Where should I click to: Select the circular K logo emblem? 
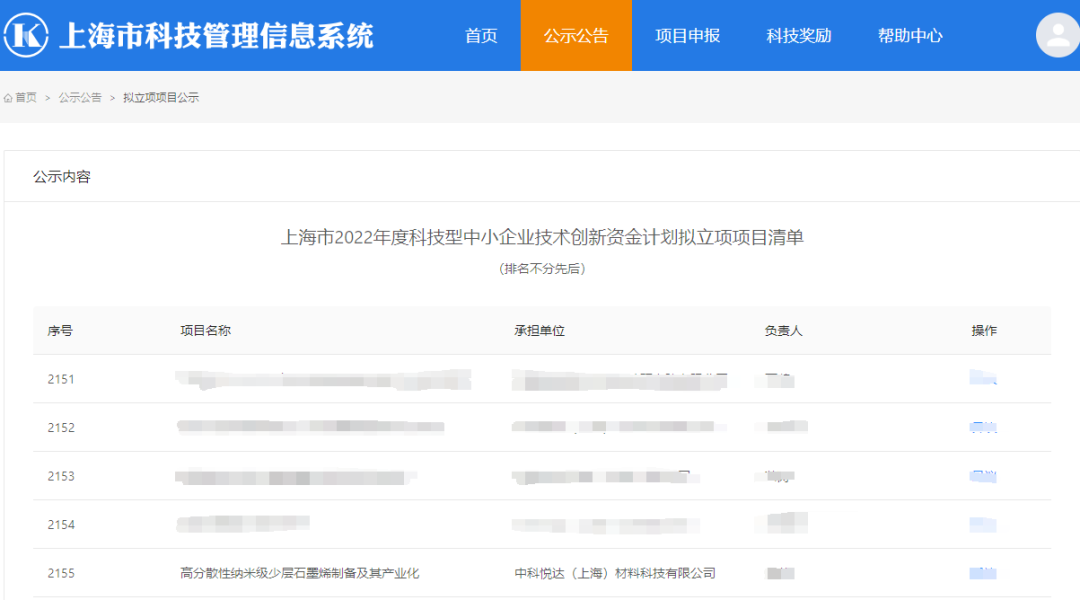pyautogui.click(x=27, y=33)
